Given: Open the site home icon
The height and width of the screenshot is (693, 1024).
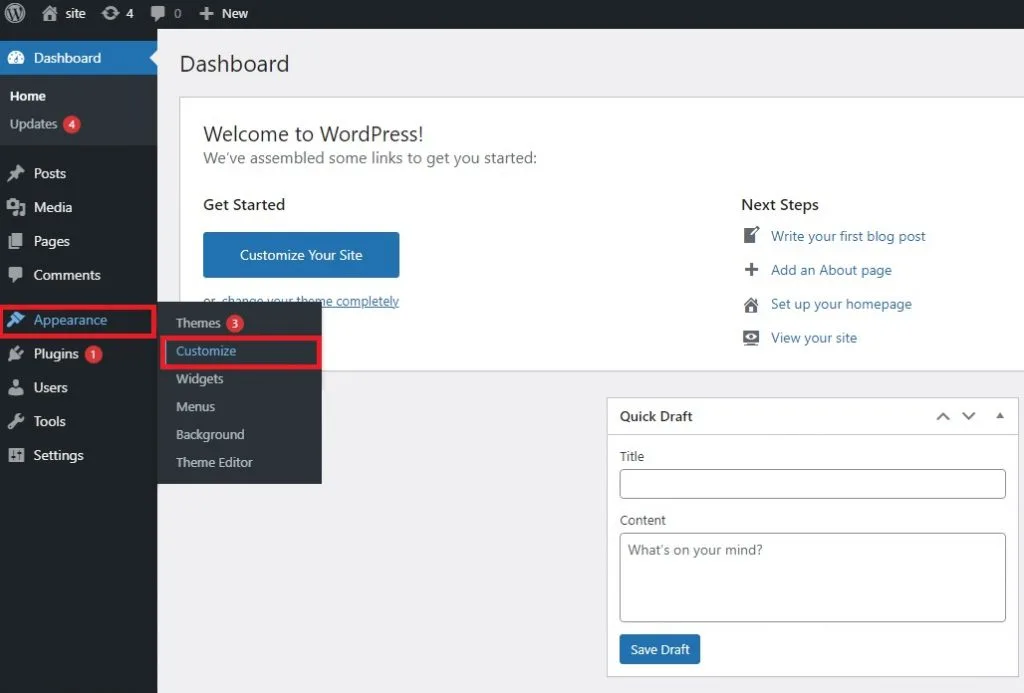Looking at the screenshot, I should point(50,13).
